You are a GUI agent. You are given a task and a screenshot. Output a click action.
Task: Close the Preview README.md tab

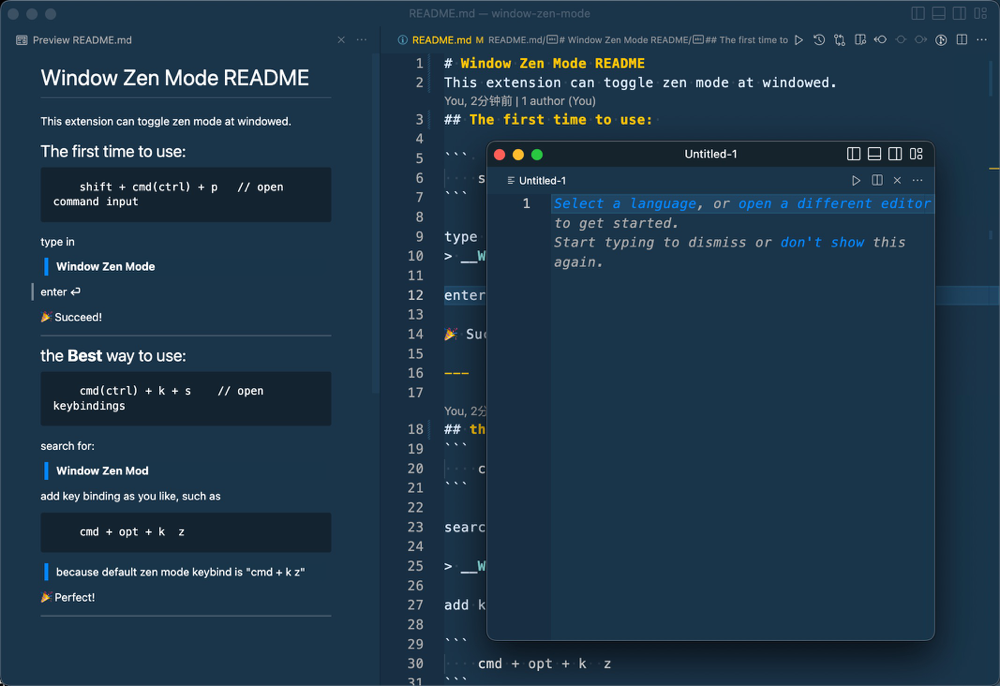(x=341, y=40)
